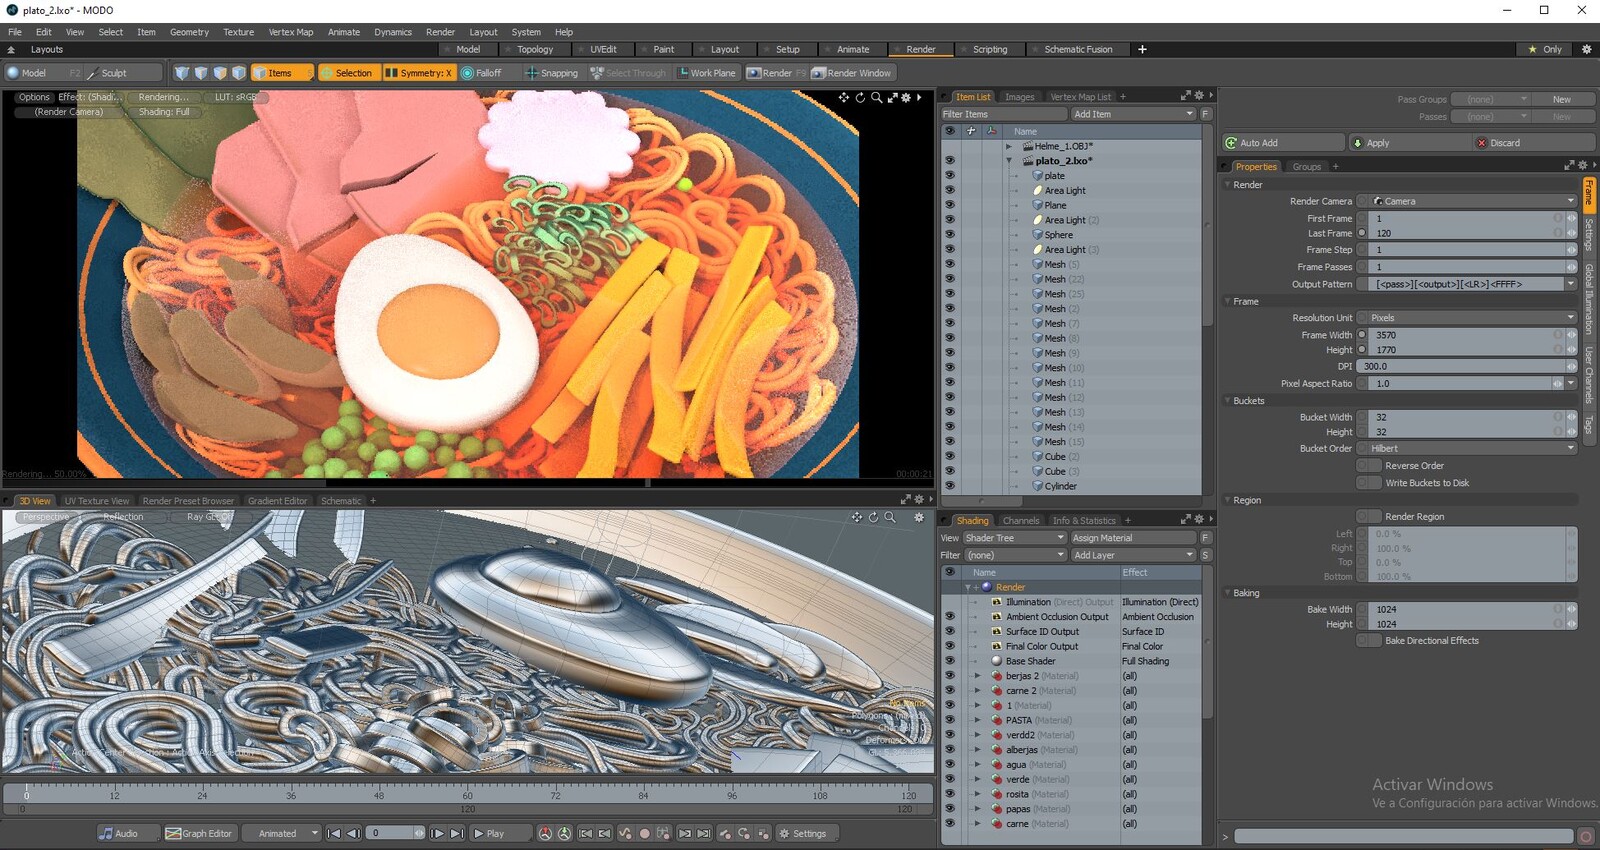Image resolution: width=1600 pixels, height=850 pixels.
Task: Open Shader Tree view dropdown
Action: point(1014,538)
